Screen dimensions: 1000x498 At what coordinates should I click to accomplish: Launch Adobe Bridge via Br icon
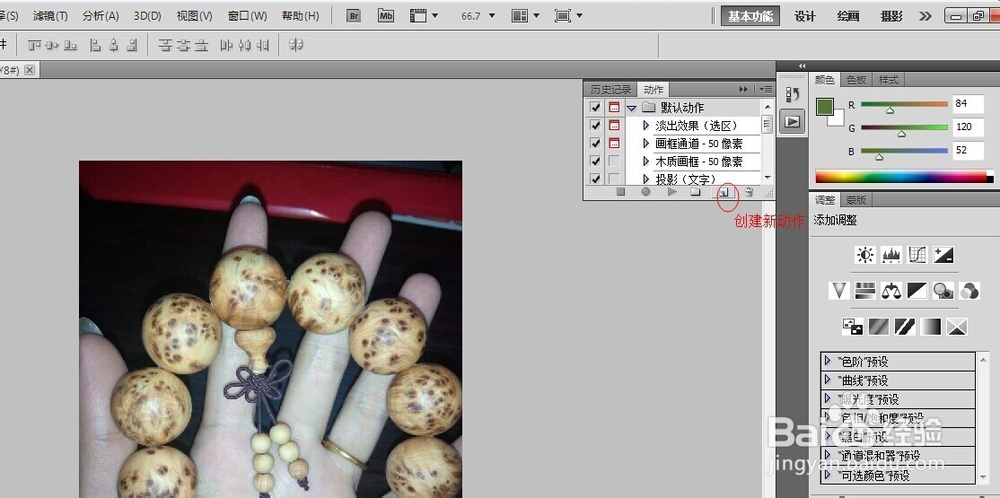[354, 16]
